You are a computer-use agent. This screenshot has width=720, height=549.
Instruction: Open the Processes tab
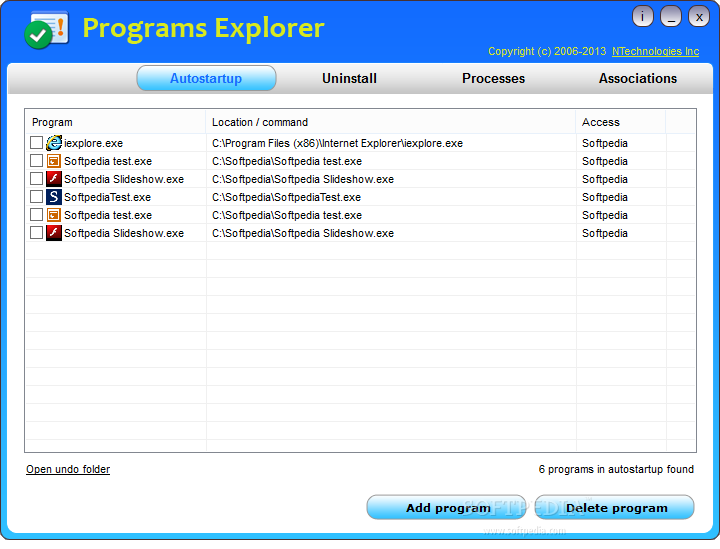(493, 78)
